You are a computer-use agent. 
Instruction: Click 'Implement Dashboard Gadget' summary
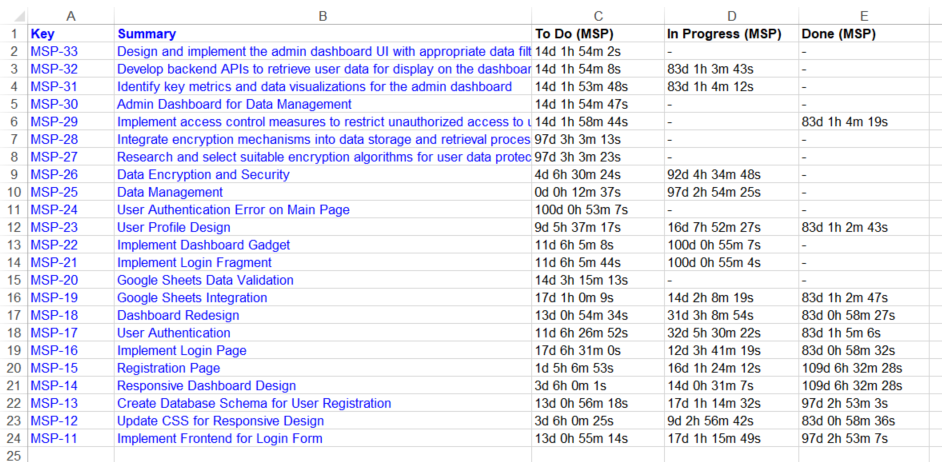click(x=204, y=245)
